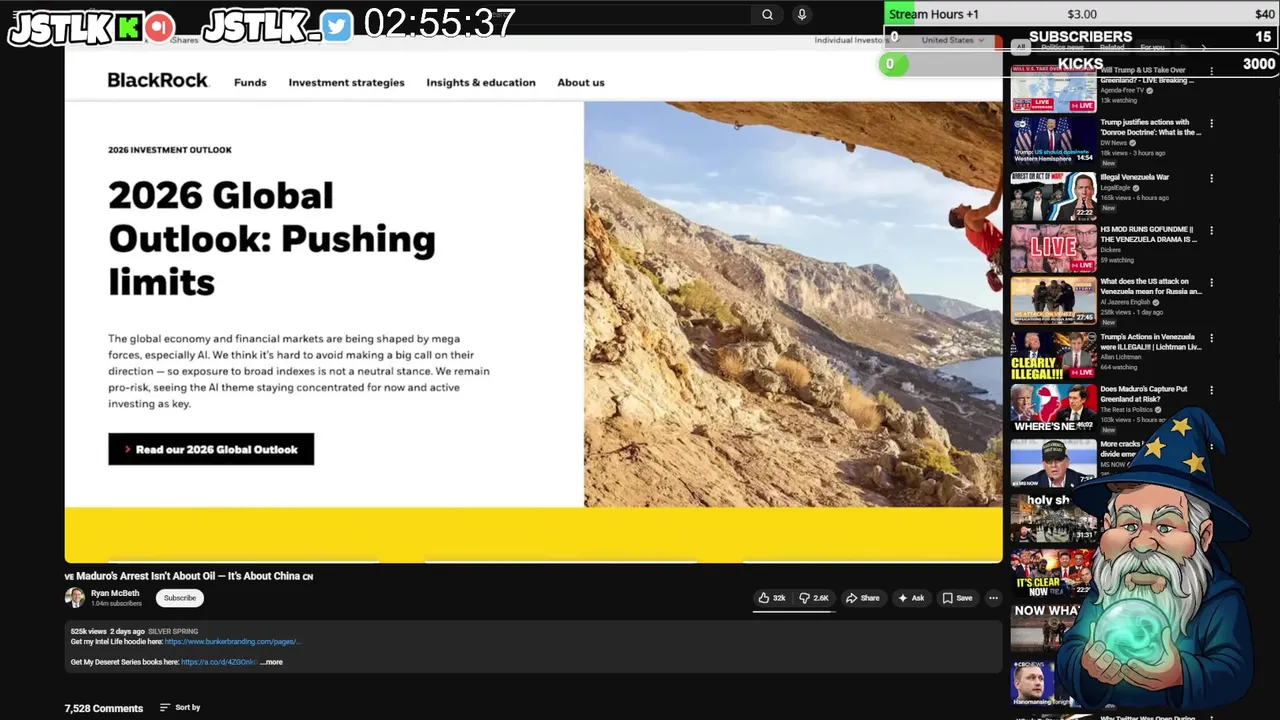This screenshot has width=1280, height=720.
Task: Open WHERE'S NEXT Greenland thumbnail
Action: (1053, 407)
